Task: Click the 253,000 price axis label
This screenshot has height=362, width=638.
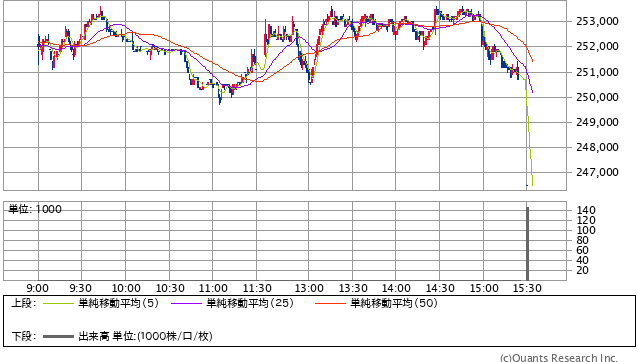Action: click(597, 21)
